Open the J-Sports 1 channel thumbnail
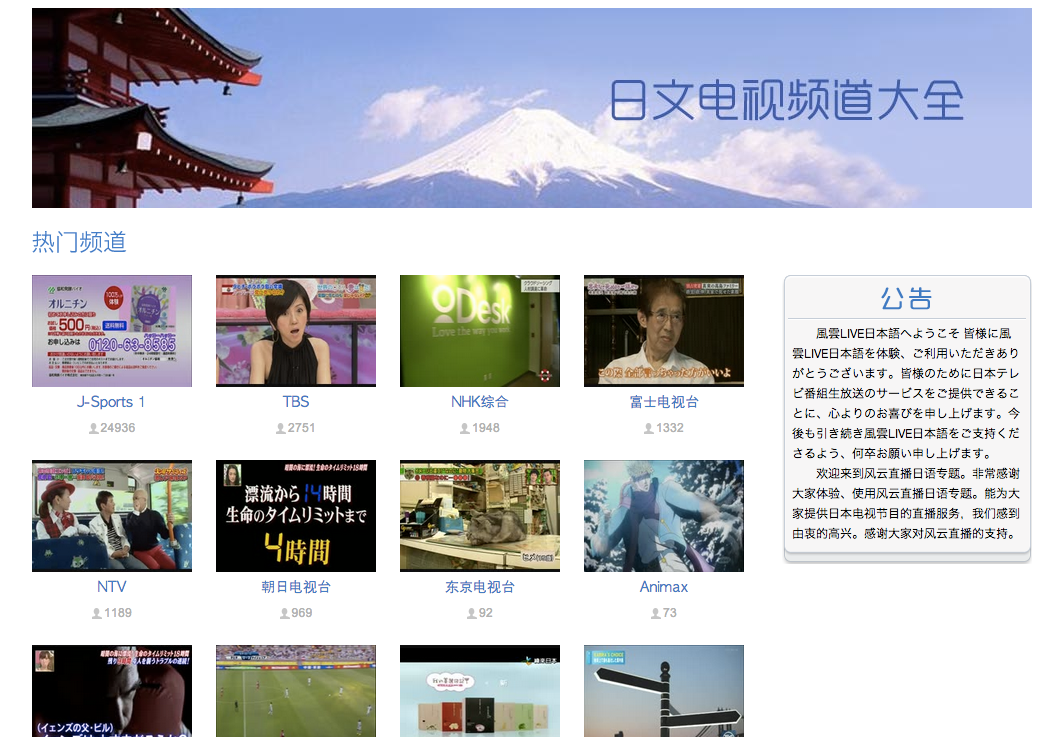 pos(112,331)
